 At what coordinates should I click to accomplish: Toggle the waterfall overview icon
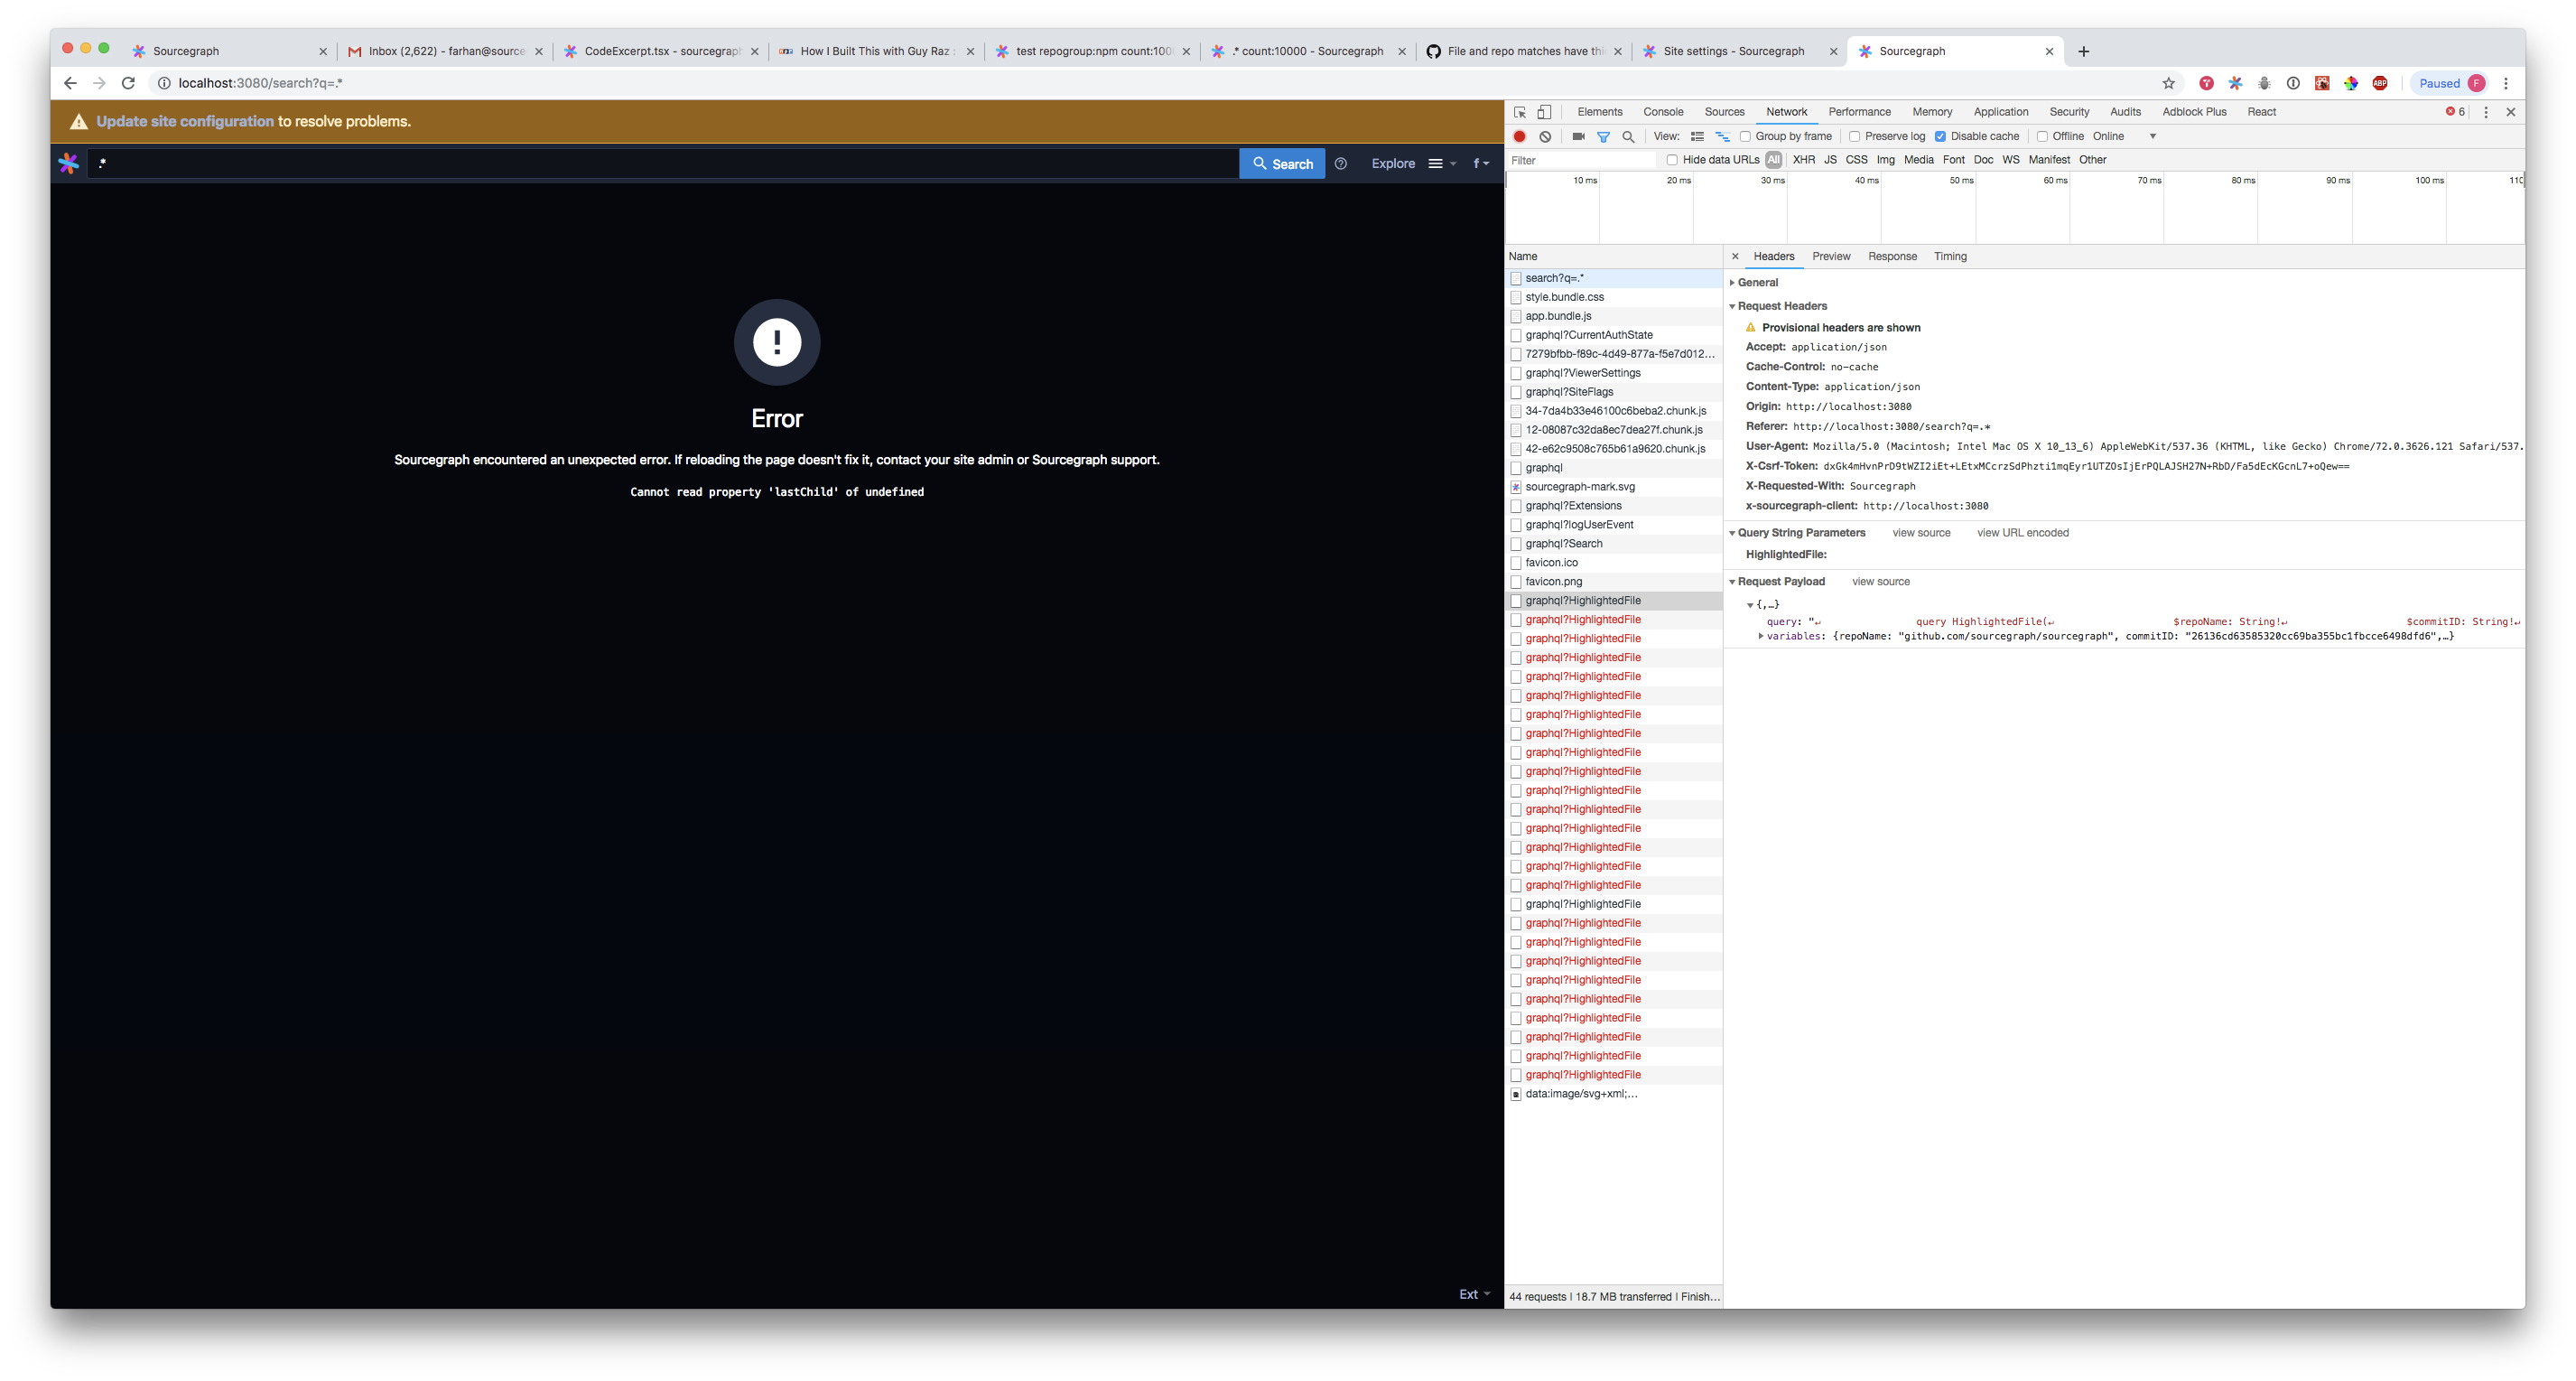click(1722, 136)
